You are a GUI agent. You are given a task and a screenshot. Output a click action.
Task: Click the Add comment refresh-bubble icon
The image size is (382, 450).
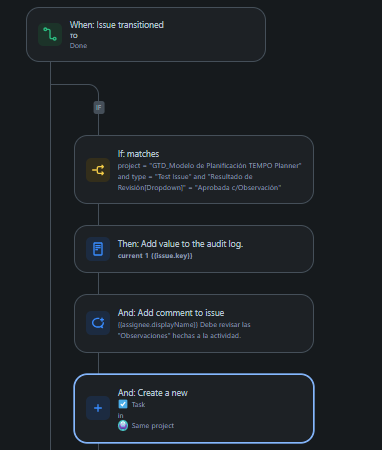(98, 323)
